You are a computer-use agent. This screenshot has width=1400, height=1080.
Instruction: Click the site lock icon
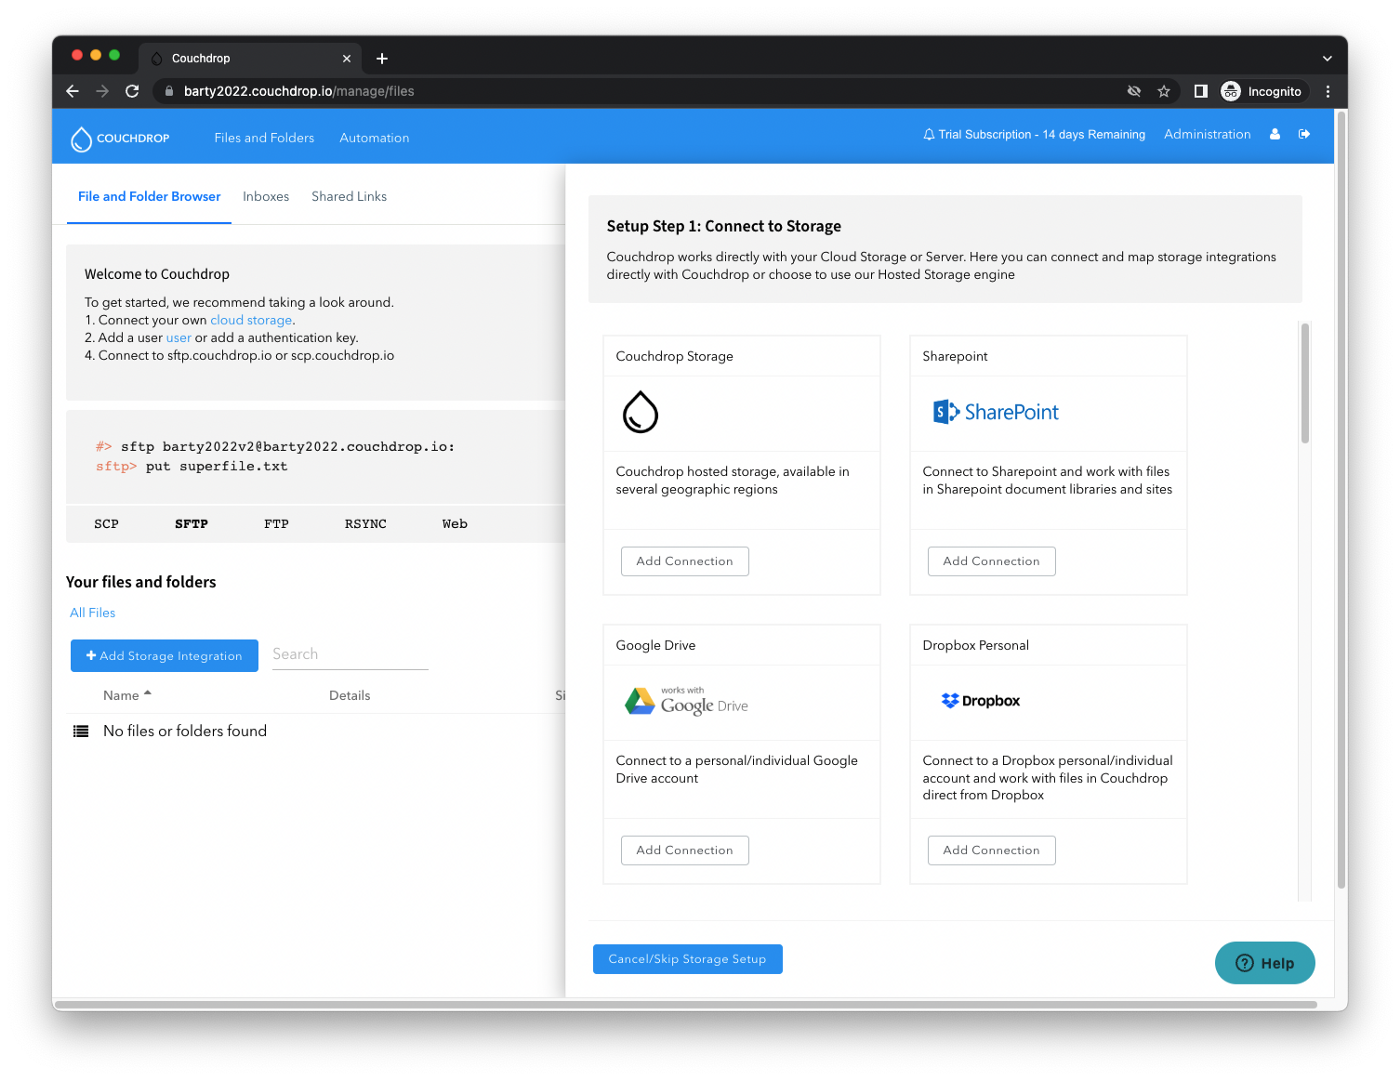[169, 91]
